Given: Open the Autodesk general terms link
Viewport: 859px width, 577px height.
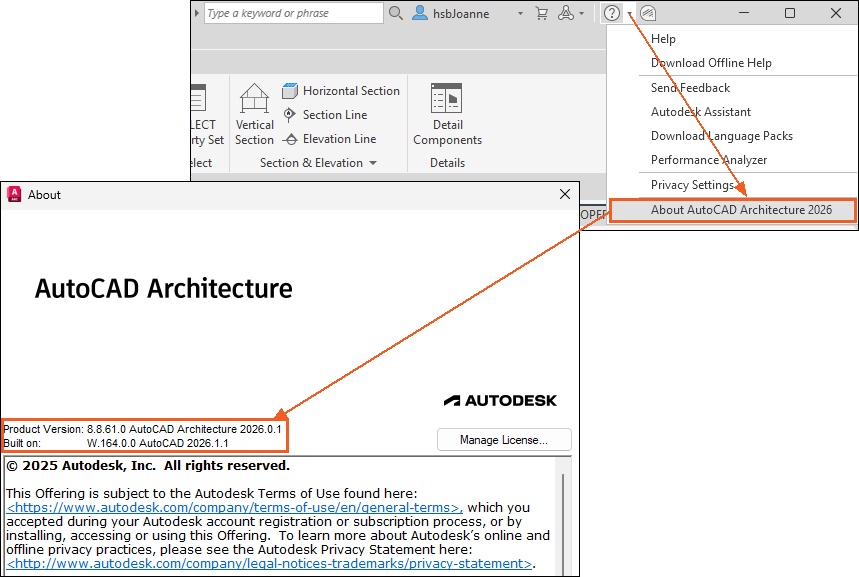Looking at the screenshot, I should coord(234,507).
